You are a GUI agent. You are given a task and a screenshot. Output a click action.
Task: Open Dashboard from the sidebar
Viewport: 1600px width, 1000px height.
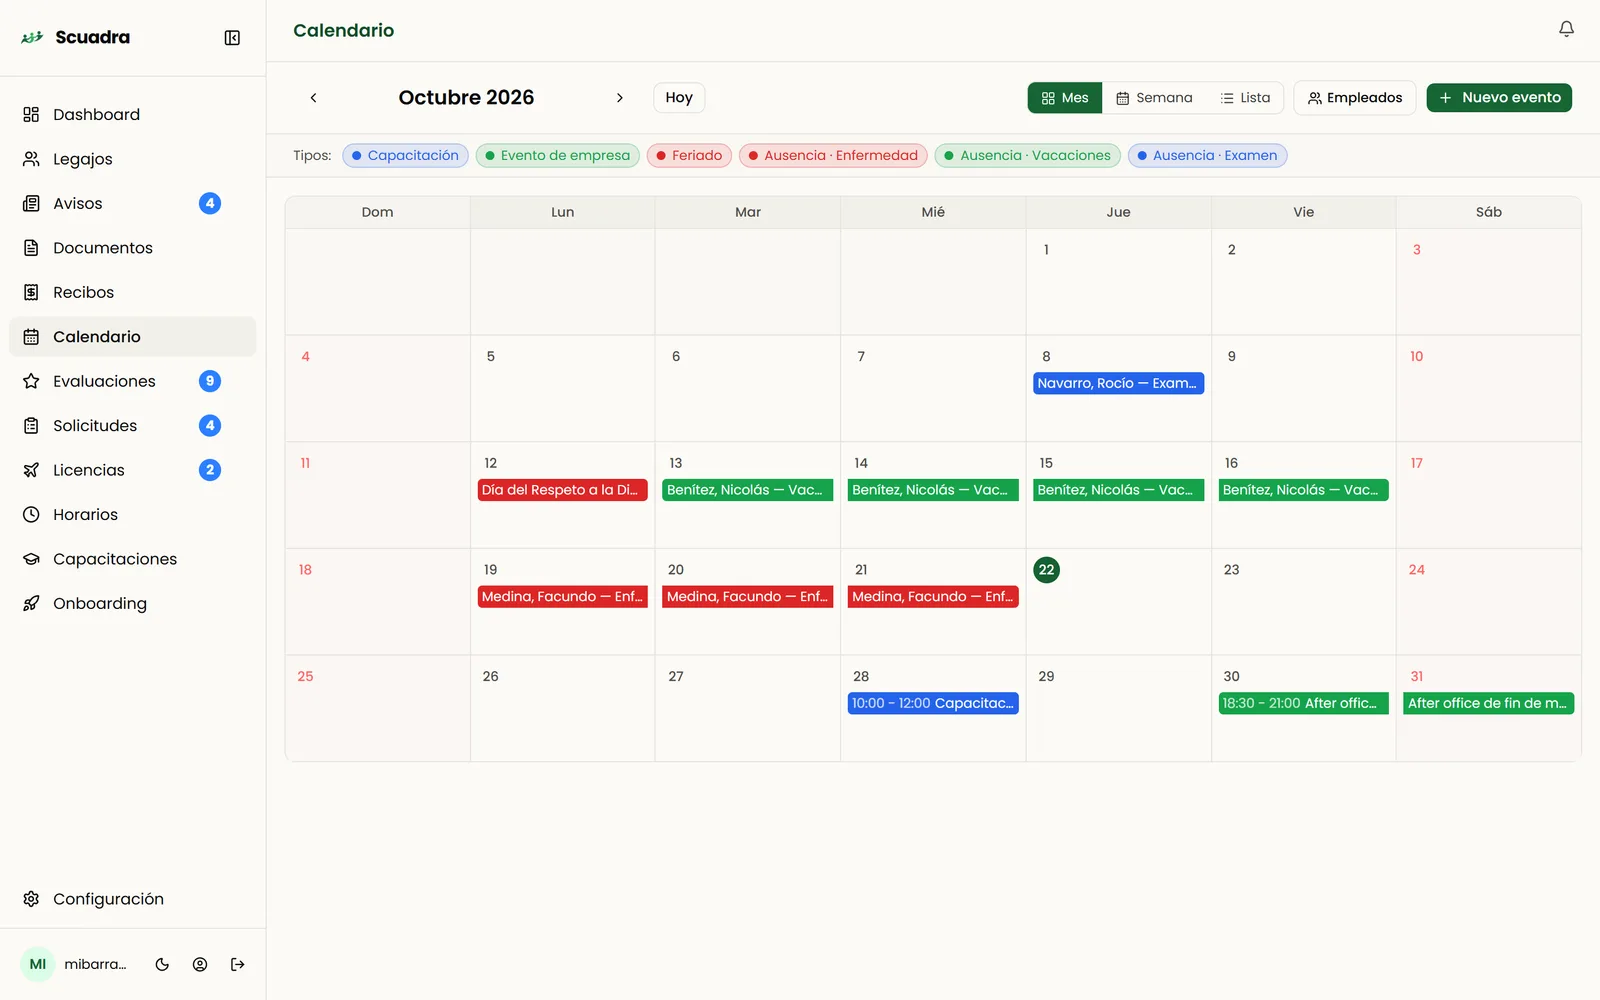coord(132,115)
